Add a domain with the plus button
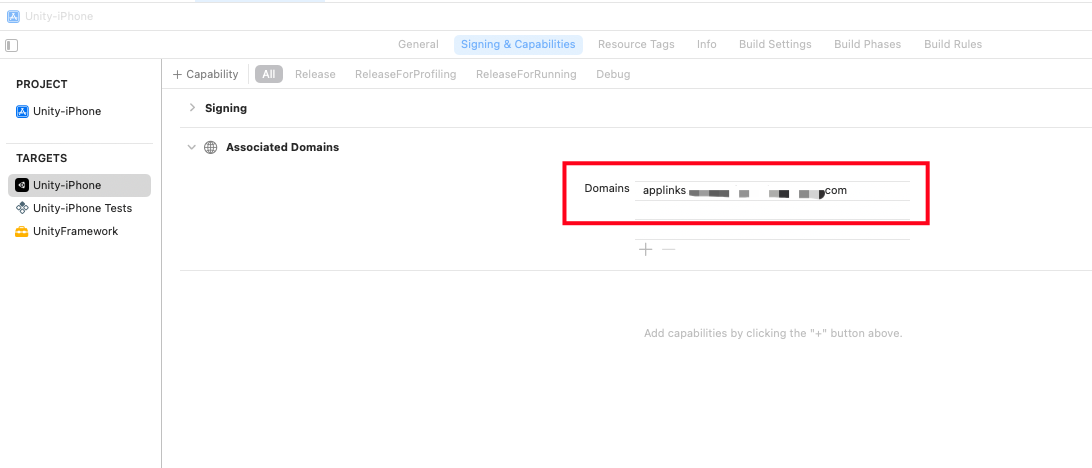 tap(646, 249)
